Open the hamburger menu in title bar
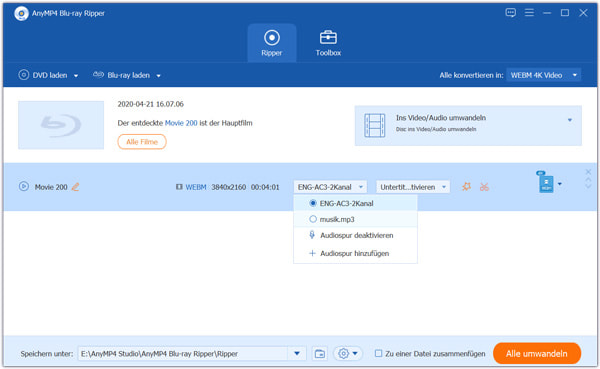 click(x=529, y=13)
